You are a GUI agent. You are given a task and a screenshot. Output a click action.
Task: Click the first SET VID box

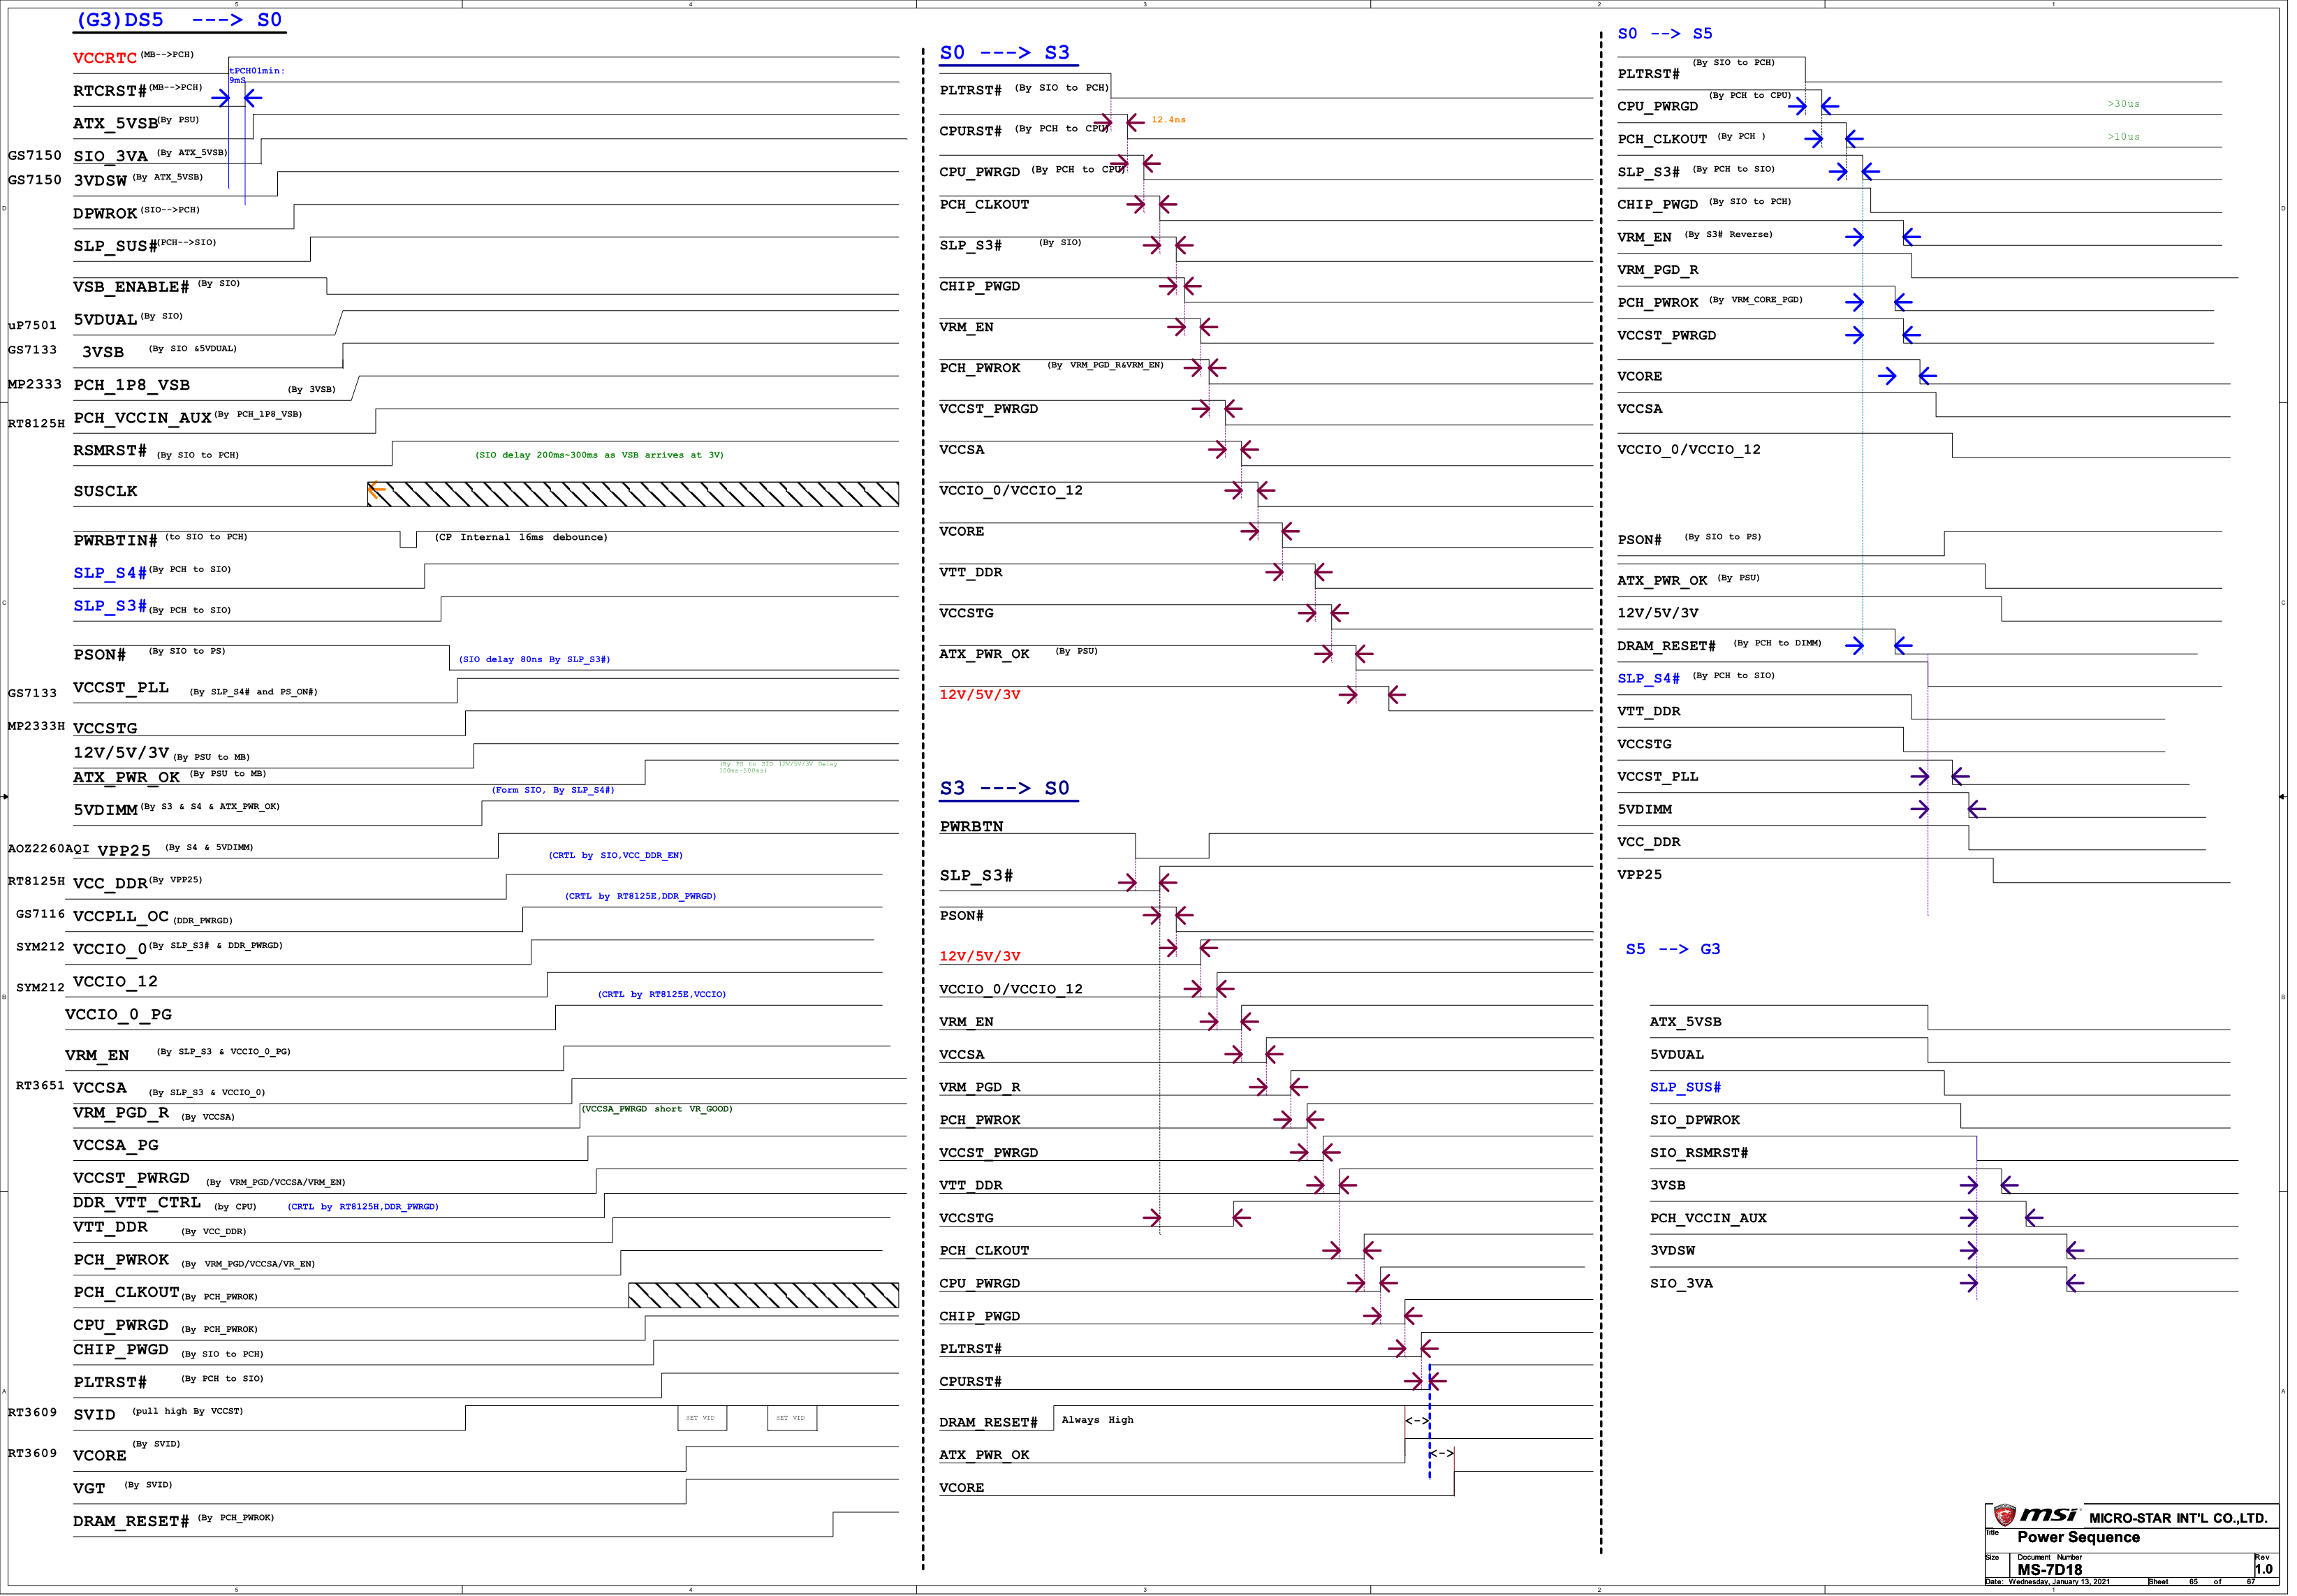point(701,1418)
